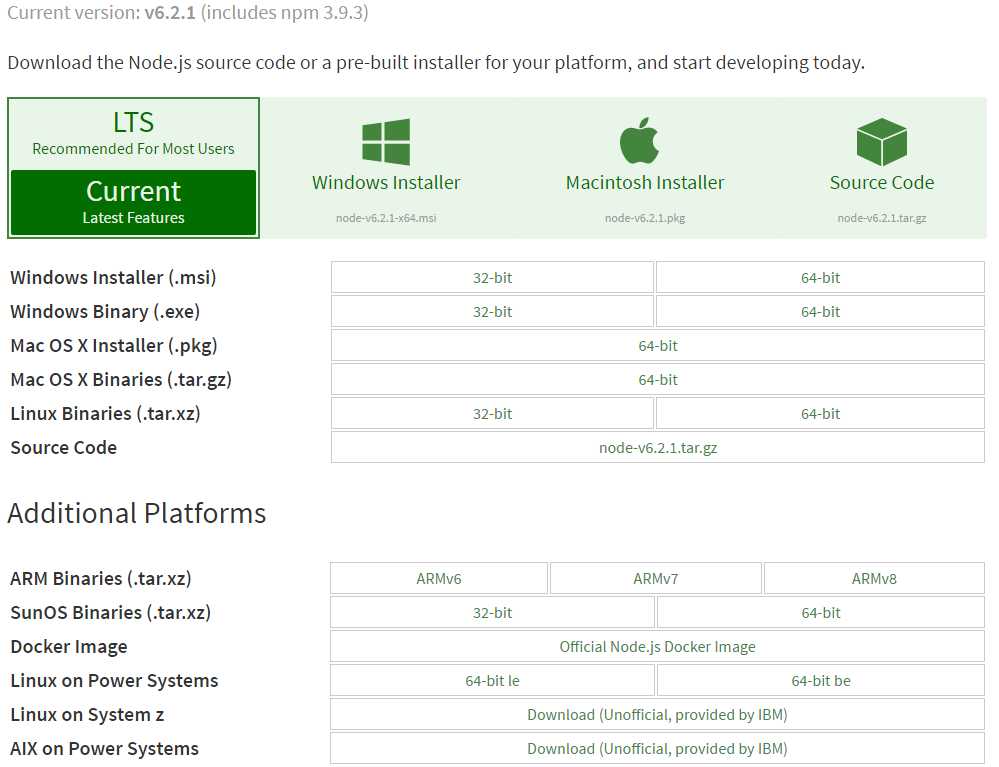Image resolution: width=999 pixels, height=767 pixels.
Task: Click the AIX on Power Systems label
Action: tap(104, 749)
